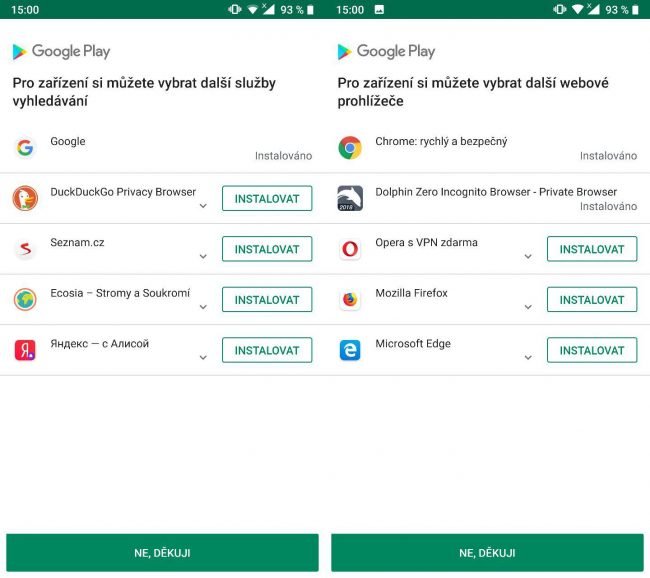Viewport: 650px width, 578px height.
Task: Select Seznam.cz title text
Action: coord(78,243)
